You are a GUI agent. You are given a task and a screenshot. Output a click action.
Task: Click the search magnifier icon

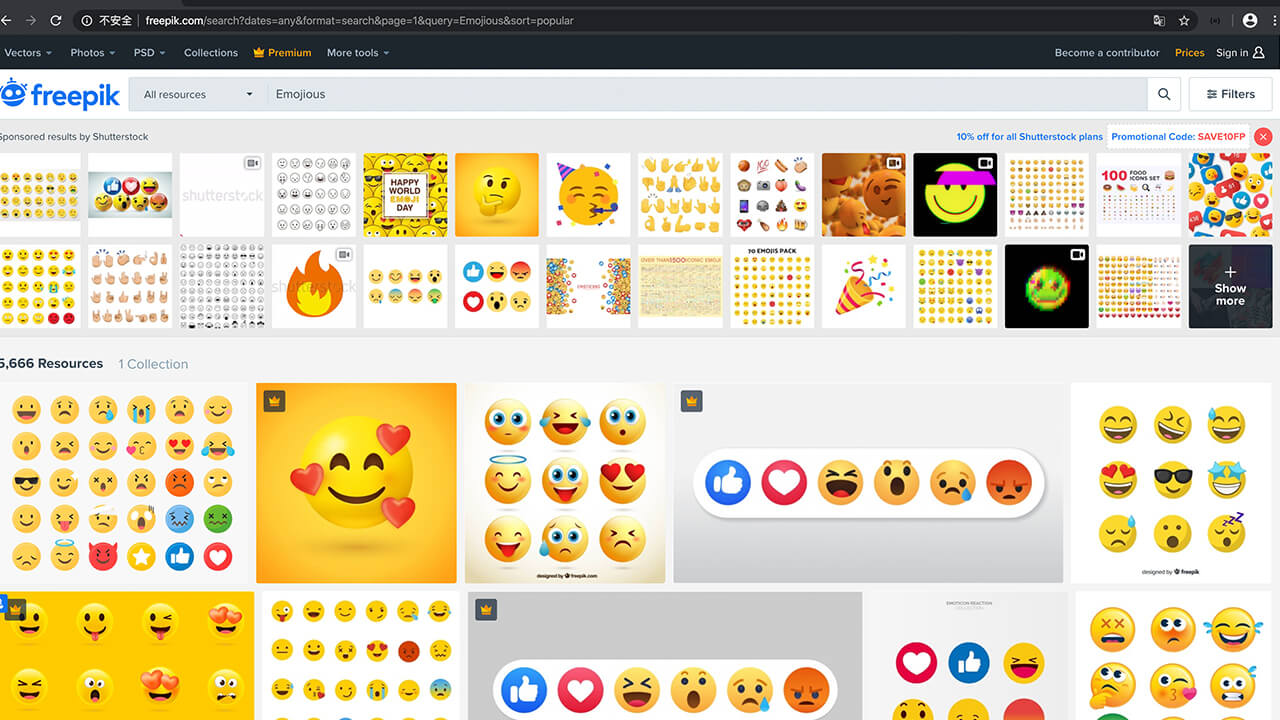click(1163, 94)
